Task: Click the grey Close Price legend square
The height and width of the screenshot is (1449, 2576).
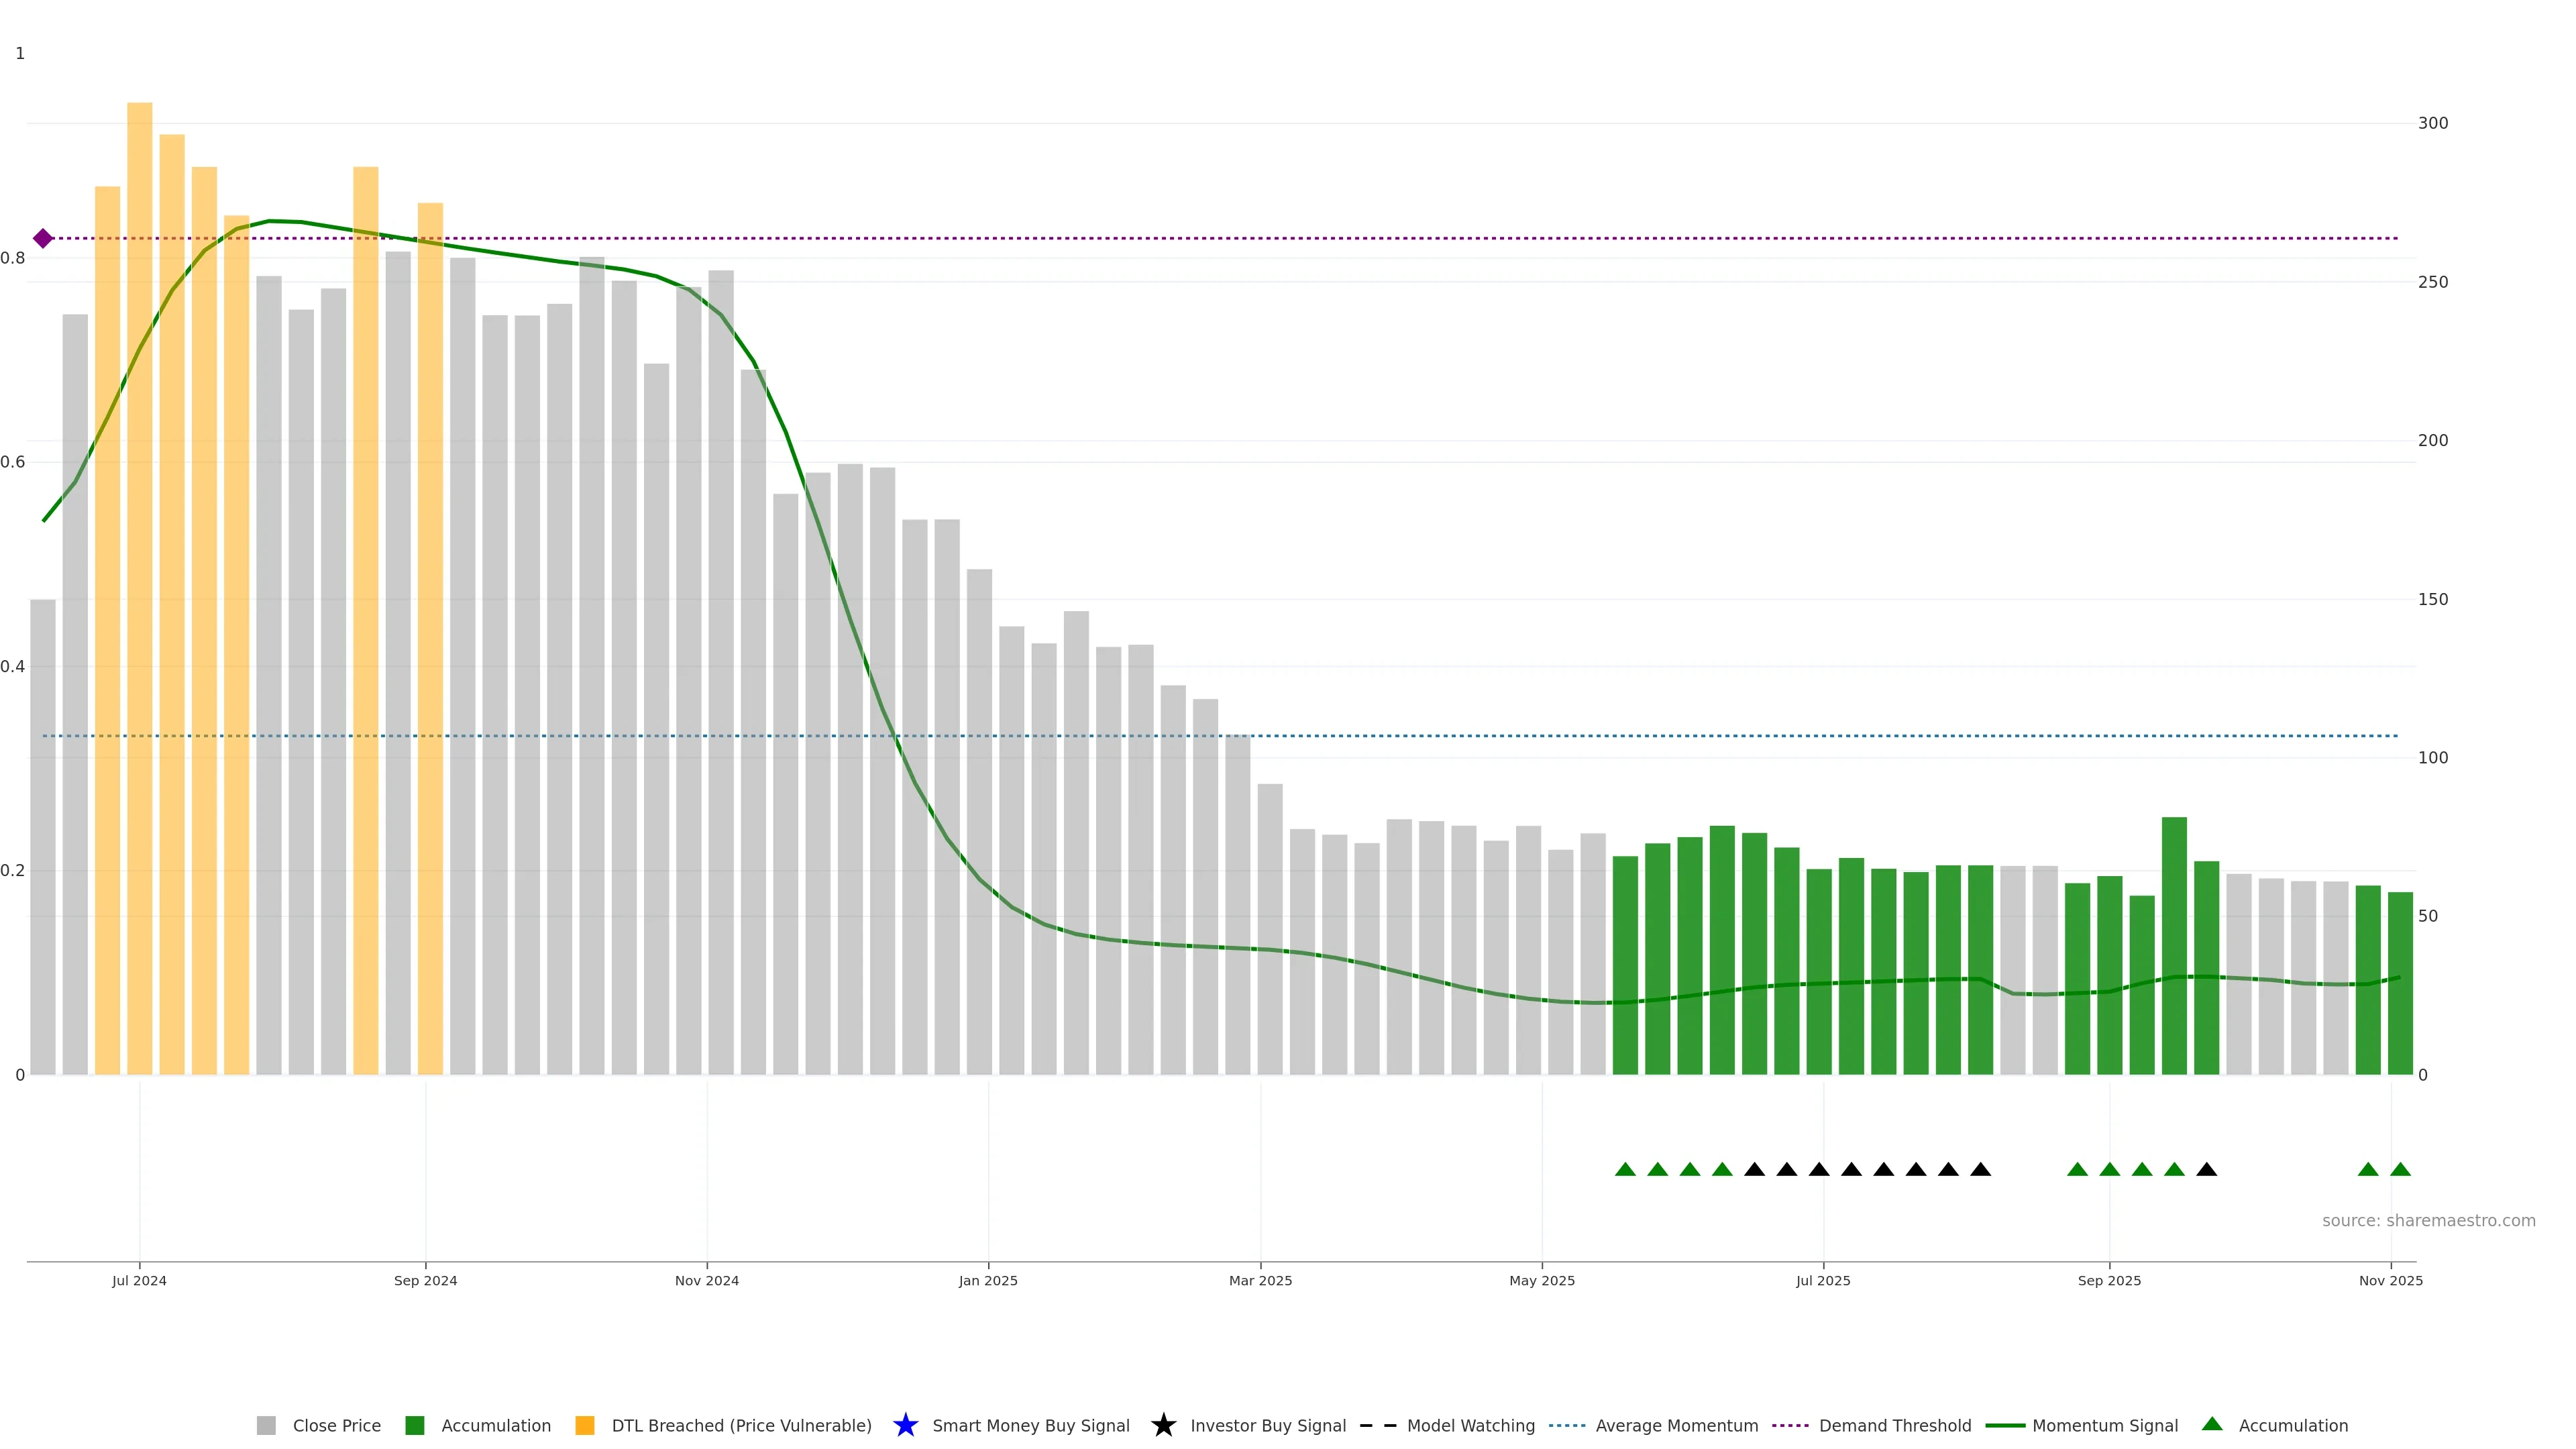Action: 266,1425
